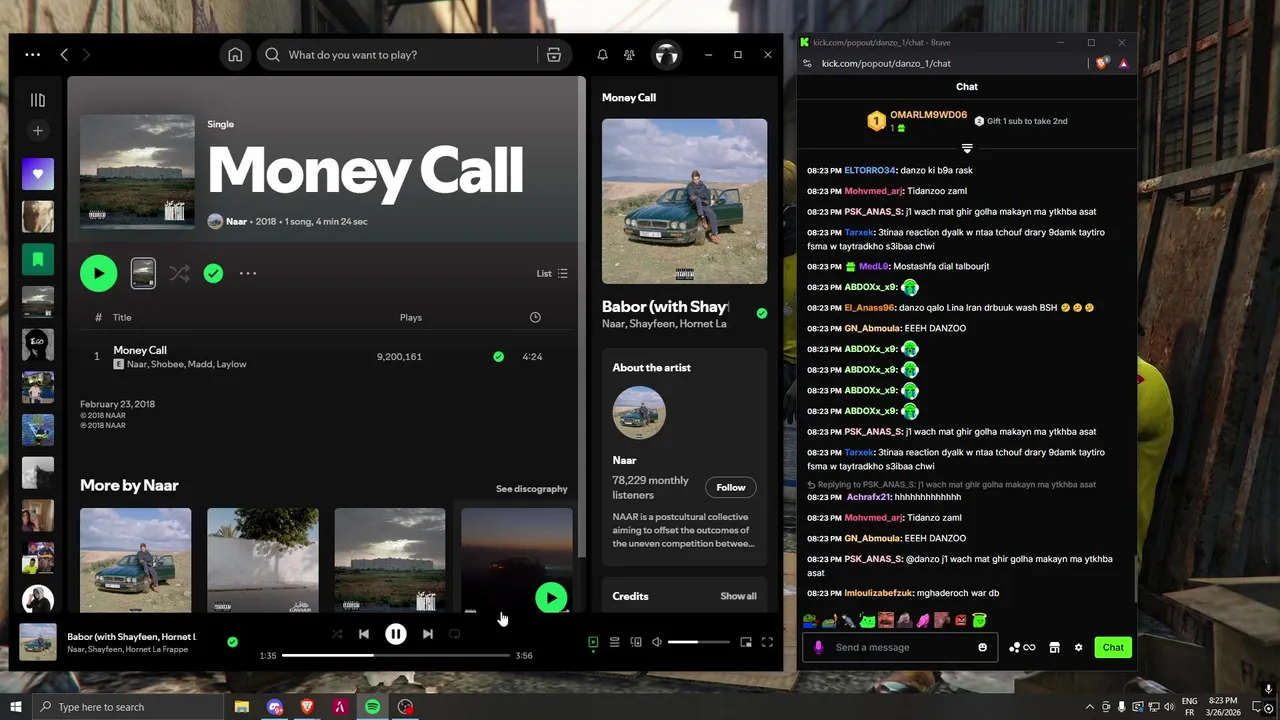Go back with the Spotify left arrow
Screen dimensions: 1280x720
click(64, 55)
